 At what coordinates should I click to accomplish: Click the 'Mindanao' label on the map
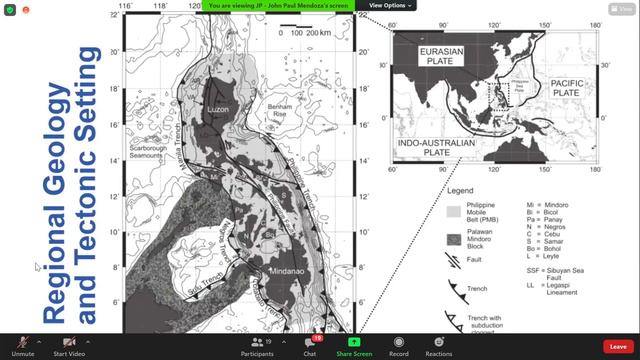tap(287, 271)
